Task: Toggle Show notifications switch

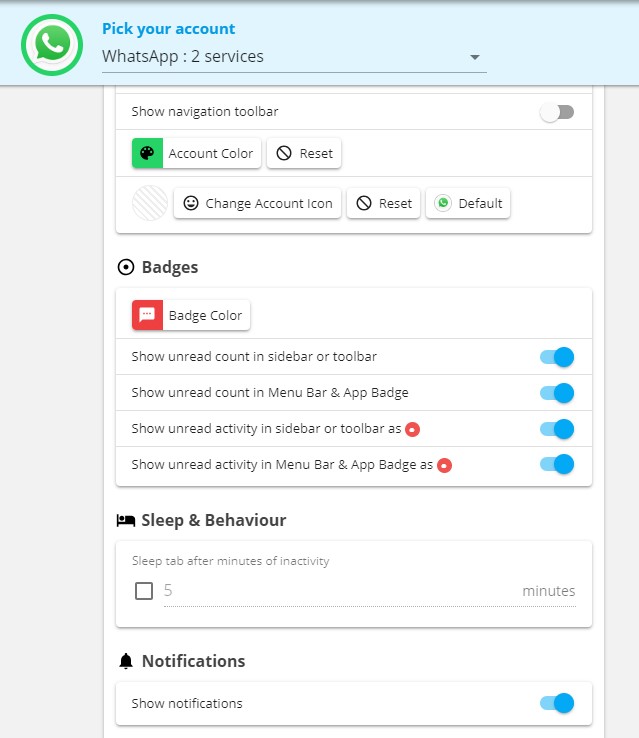Action: click(557, 703)
